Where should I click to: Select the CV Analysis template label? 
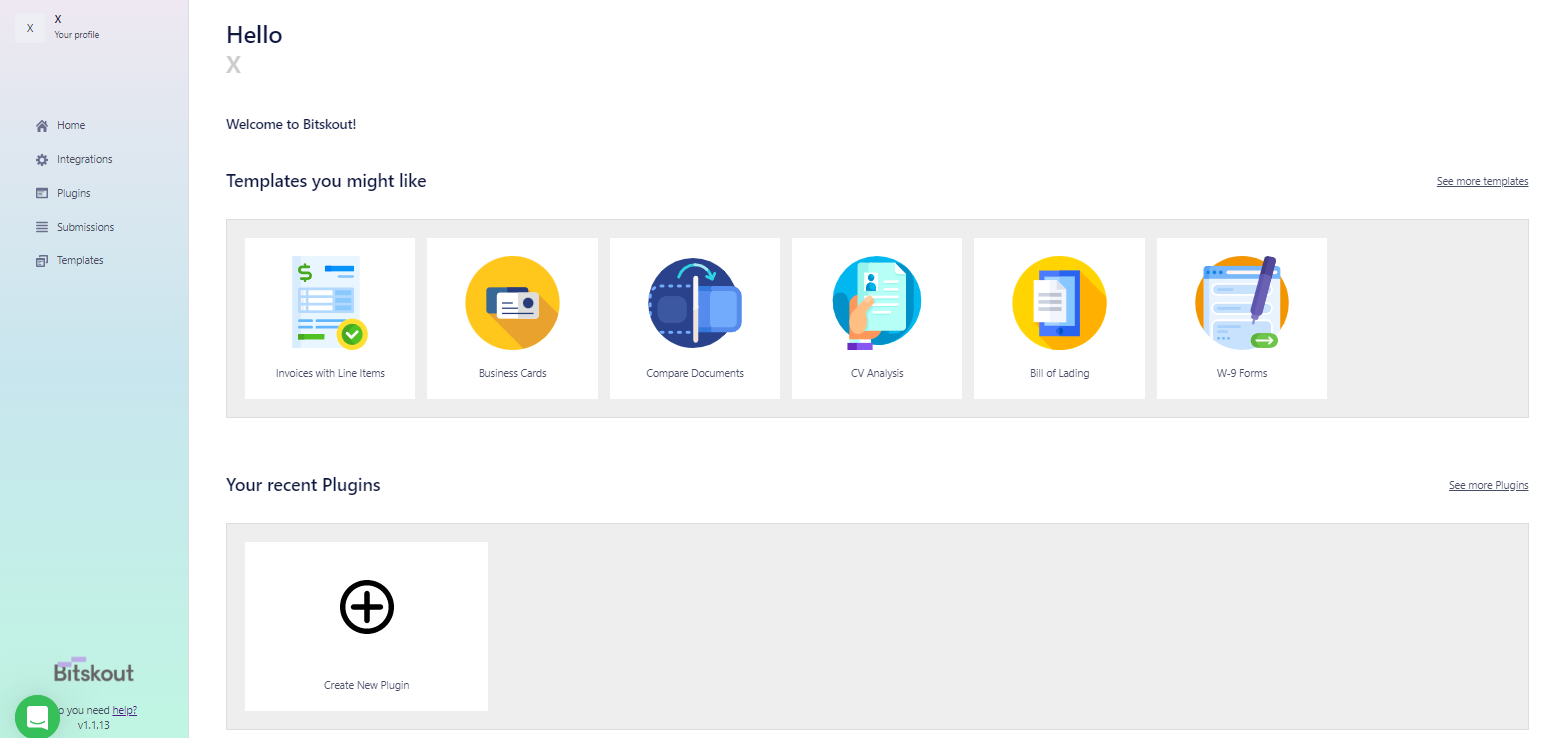(x=877, y=374)
